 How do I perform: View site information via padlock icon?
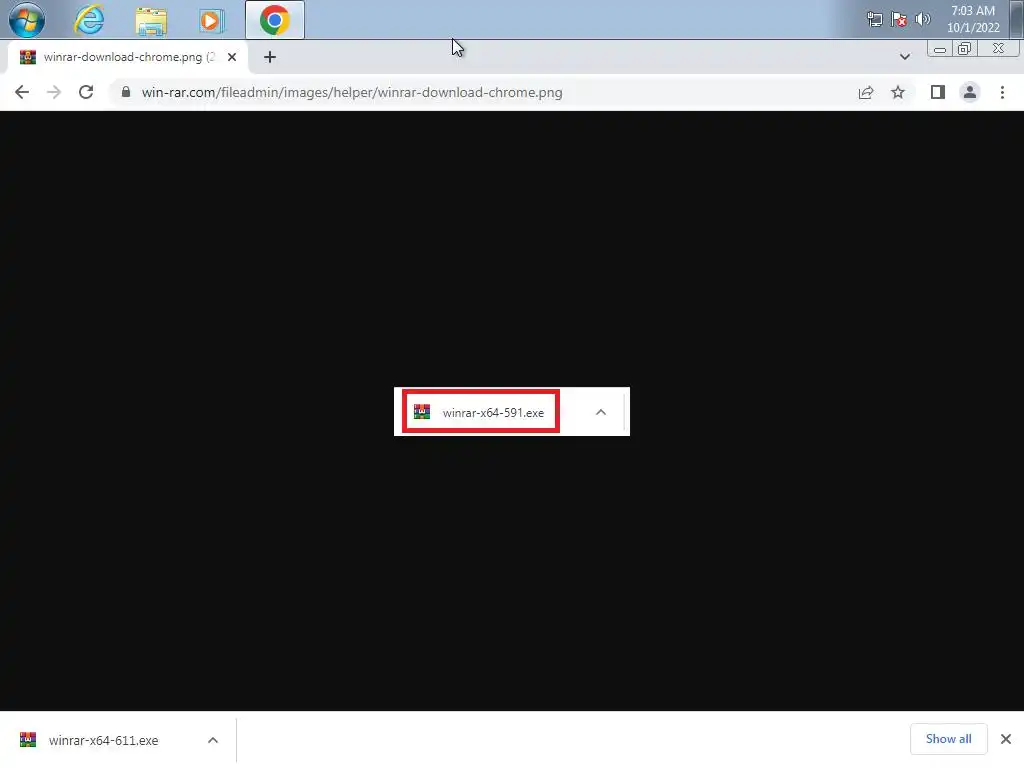(x=126, y=92)
